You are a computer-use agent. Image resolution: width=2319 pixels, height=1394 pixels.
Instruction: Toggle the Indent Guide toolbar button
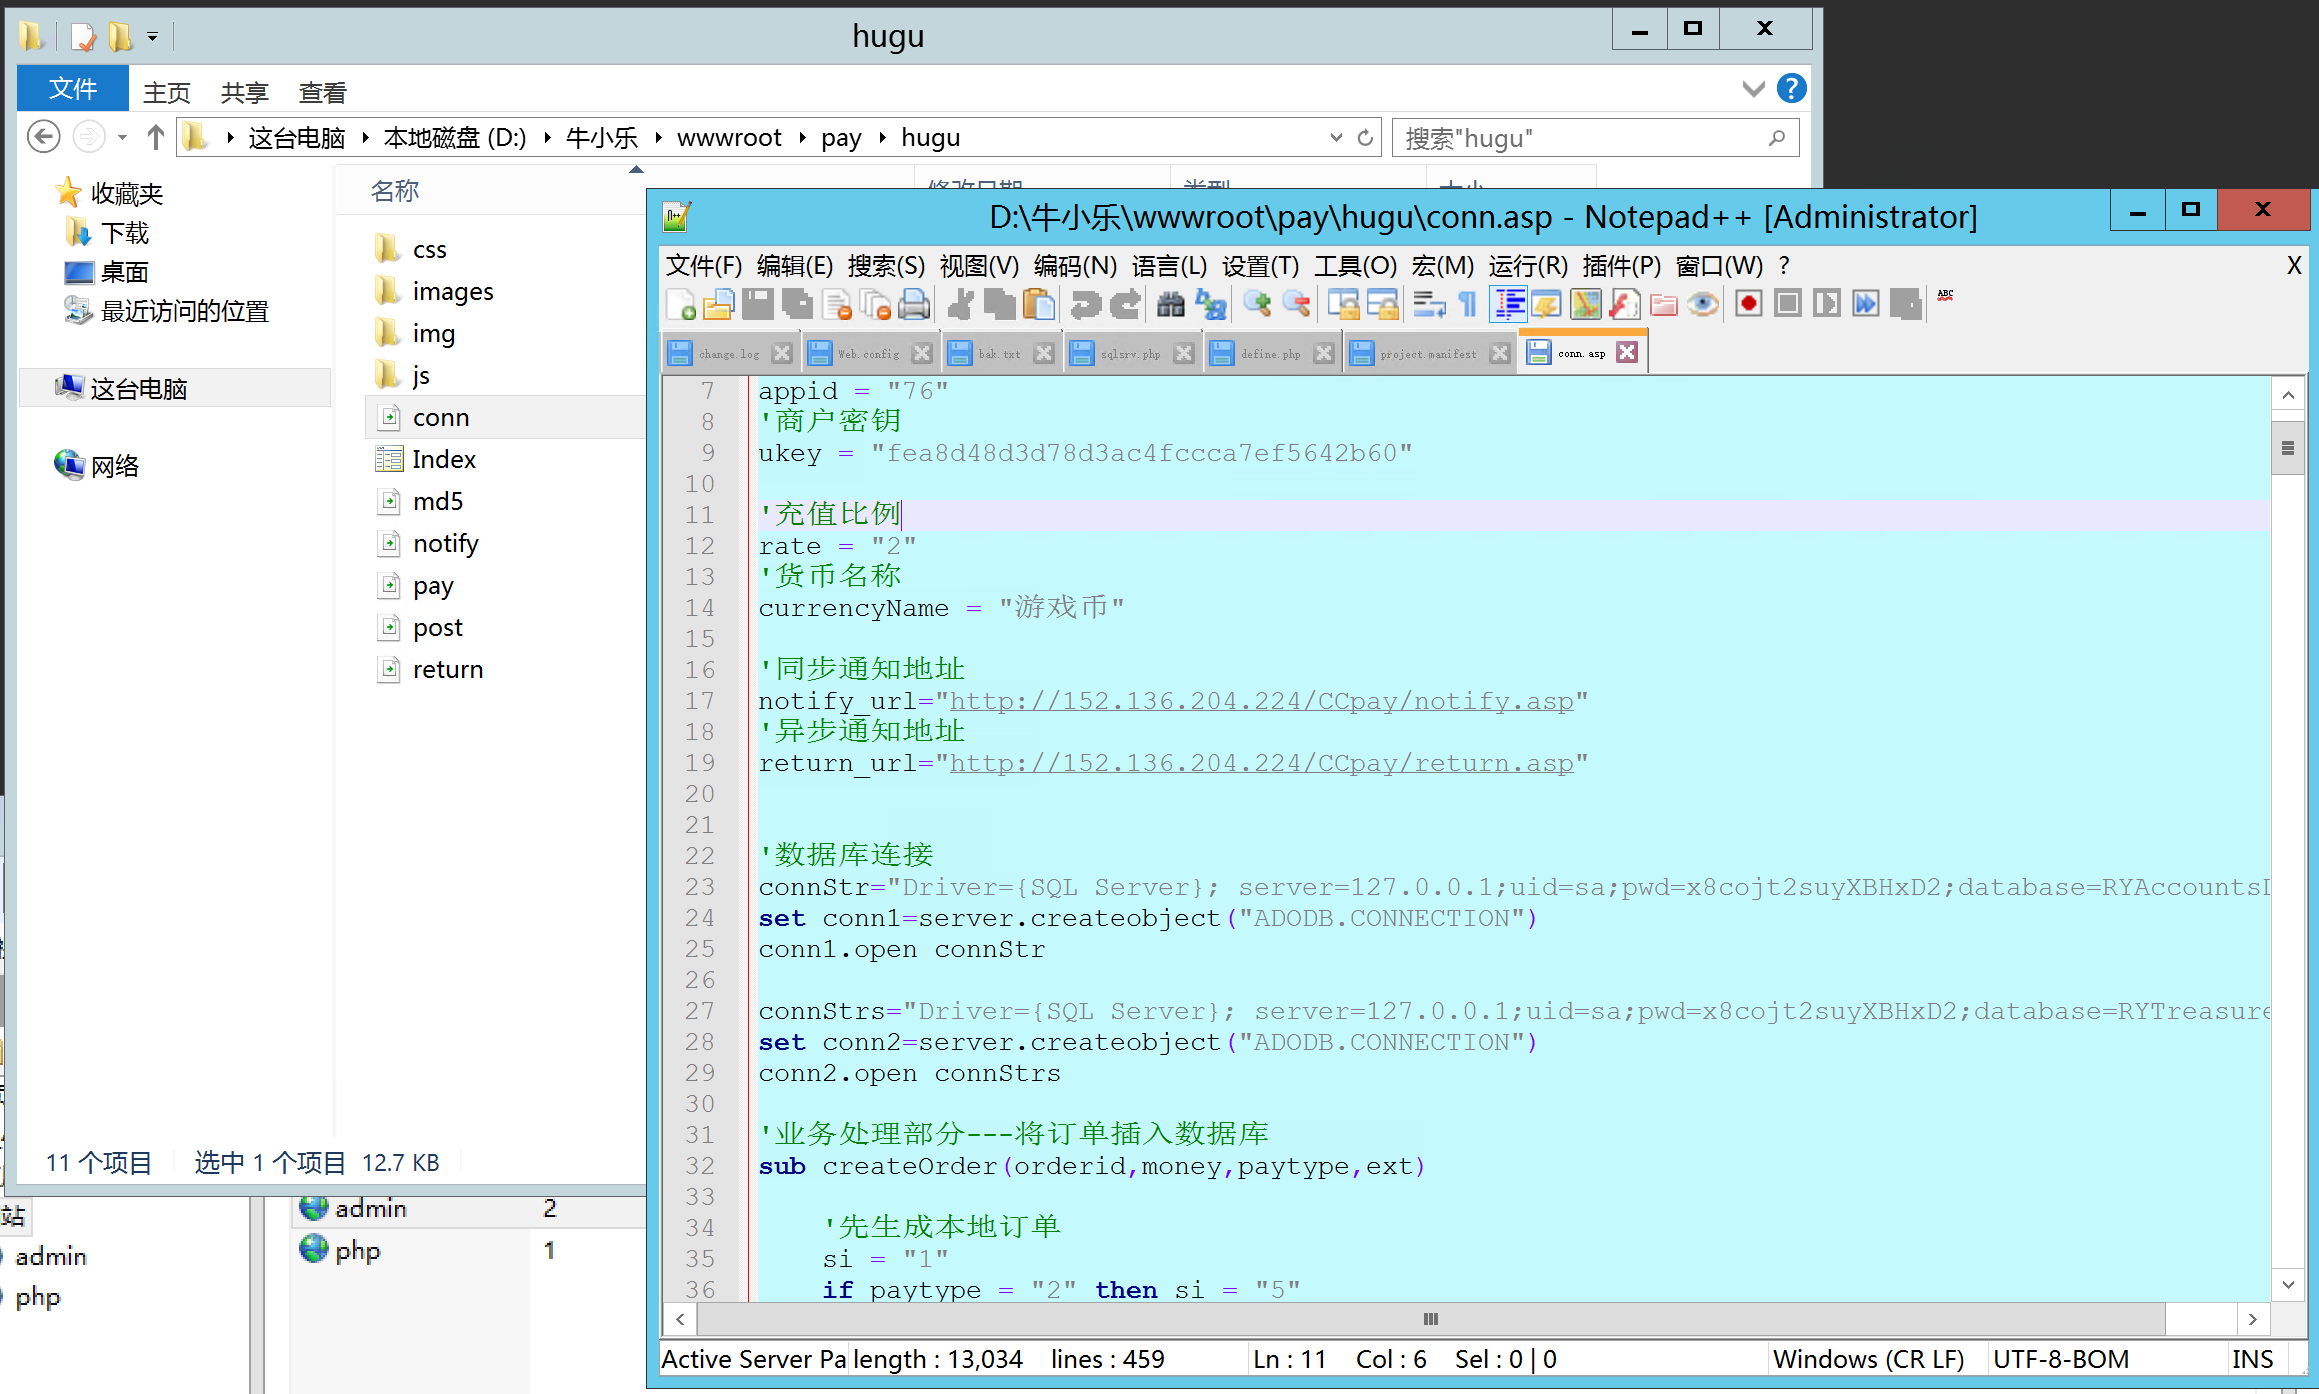coord(1508,304)
